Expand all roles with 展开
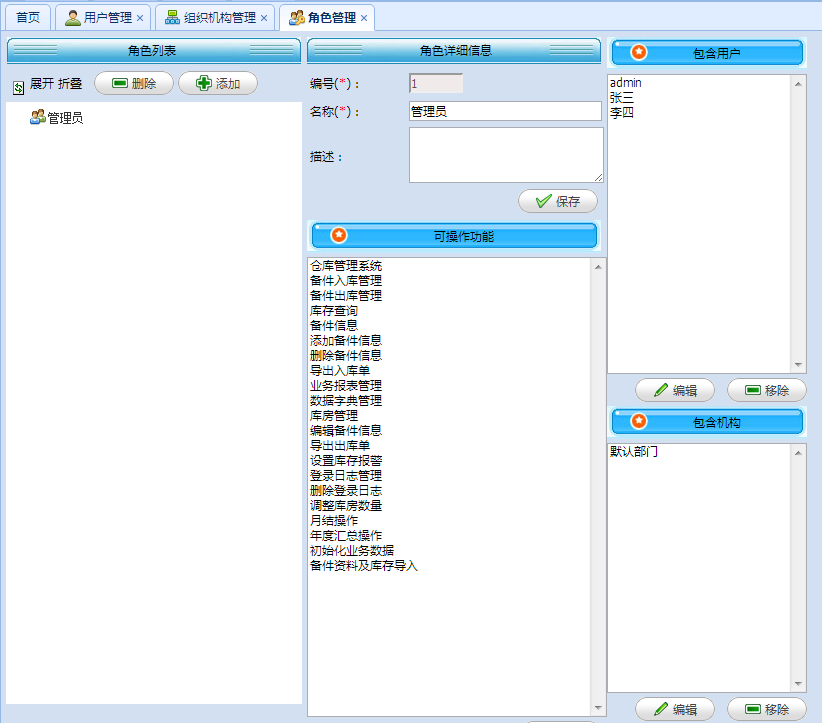This screenshot has height=723, width=822. pos(42,84)
